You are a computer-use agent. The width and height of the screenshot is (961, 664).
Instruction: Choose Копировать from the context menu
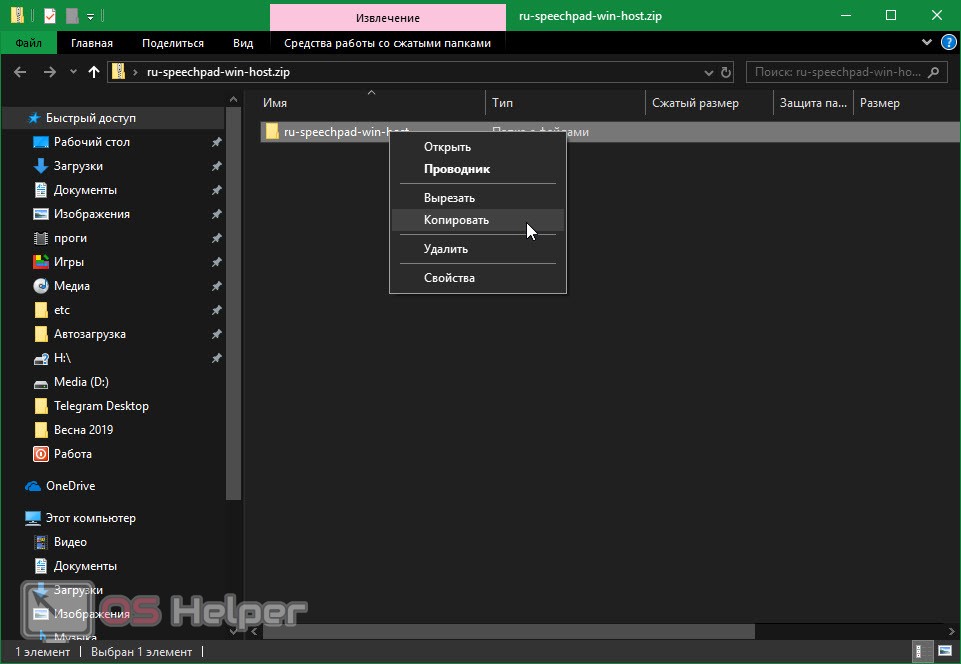click(456, 220)
